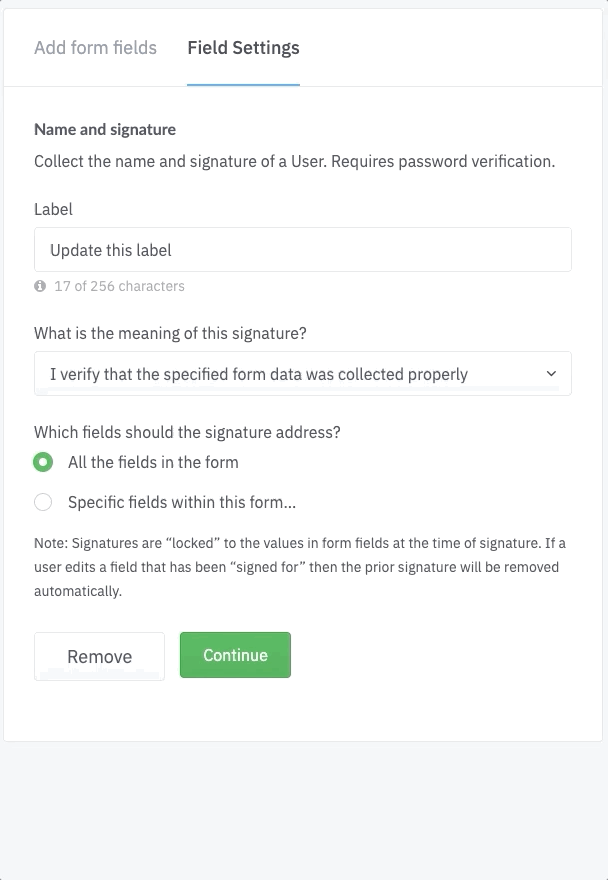Click "What is the meaning of this signature?" caption

click(x=184, y=333)
